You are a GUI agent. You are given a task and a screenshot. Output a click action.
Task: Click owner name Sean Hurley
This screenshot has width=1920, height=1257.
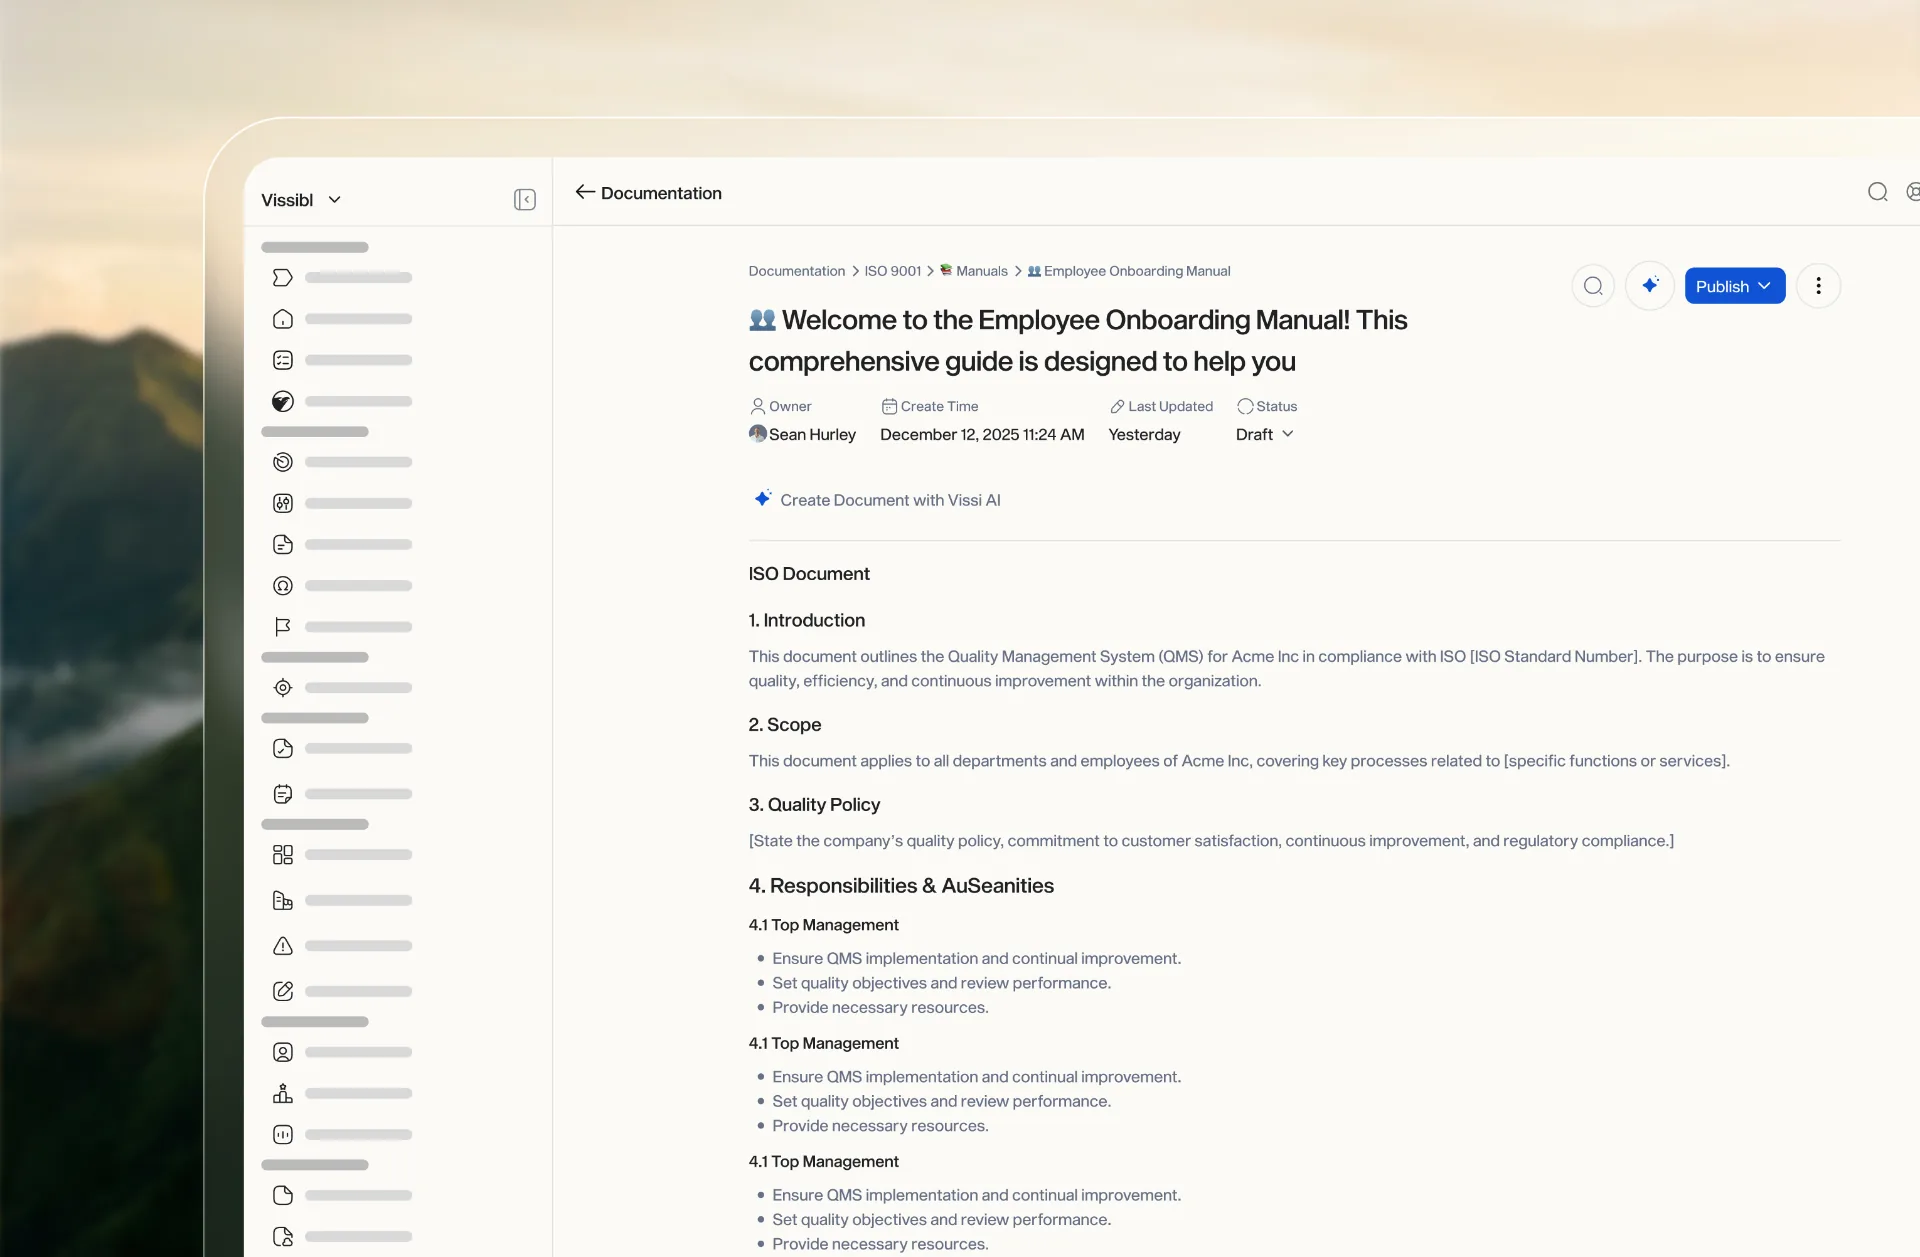[802, 434]
